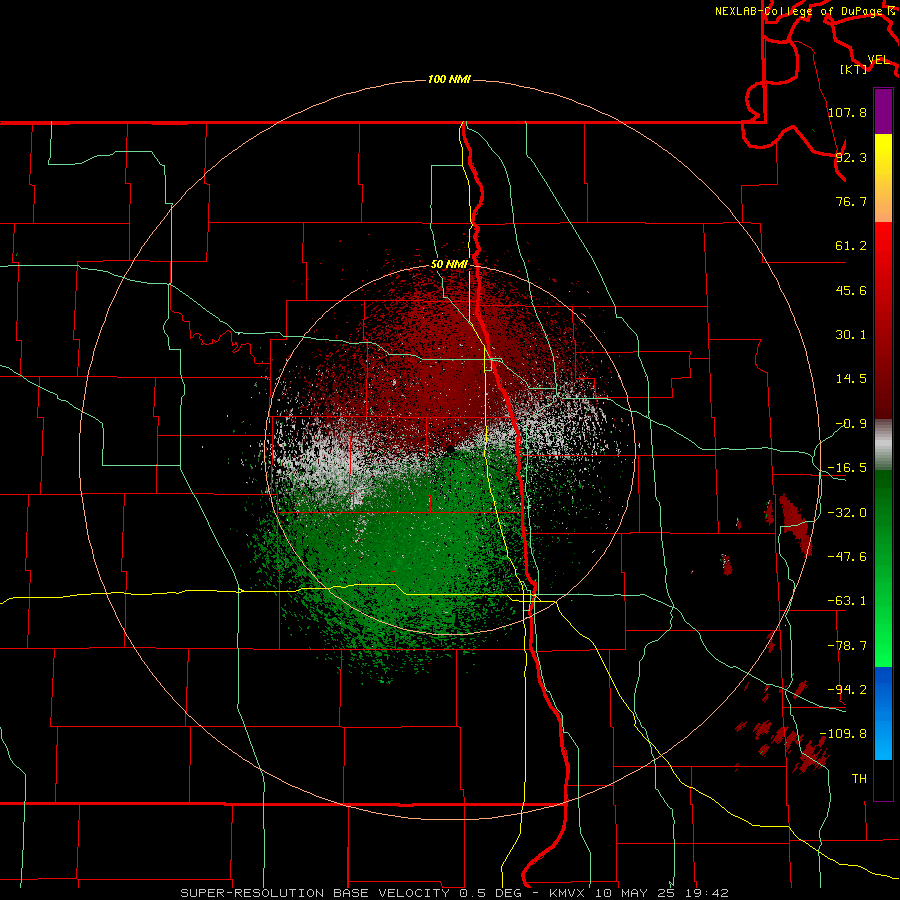Click SUPER-RESOLUTION BASE VELOCITY caption text
The image size is (900, 900).
pyautogui.click(x=315, y=893)
